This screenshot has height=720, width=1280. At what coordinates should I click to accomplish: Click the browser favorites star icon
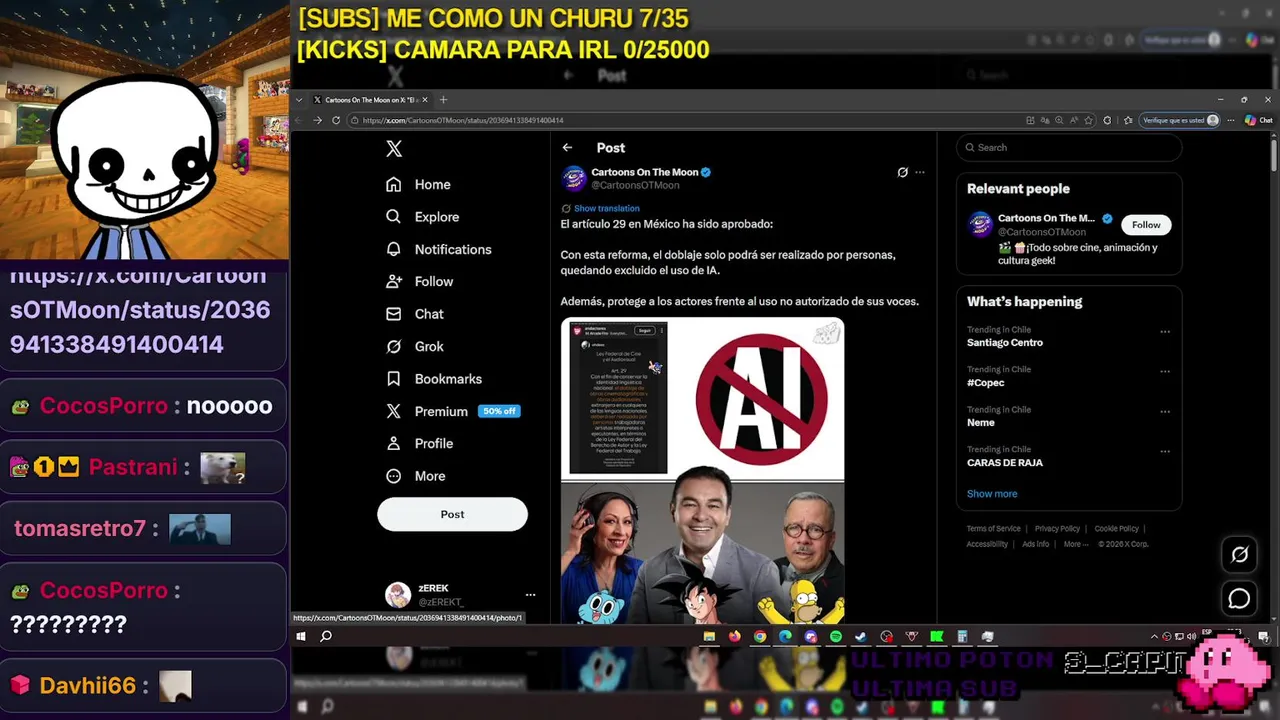(1089, 120)
